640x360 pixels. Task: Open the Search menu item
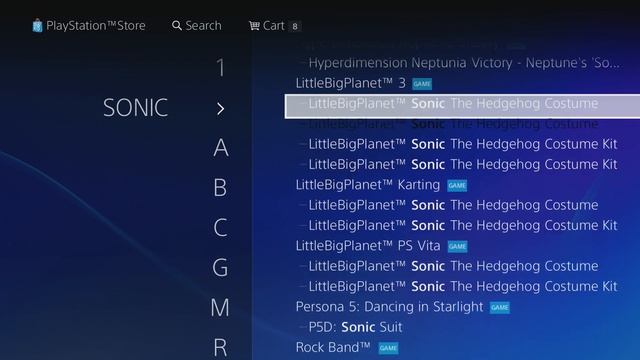[x=203, y=26]
